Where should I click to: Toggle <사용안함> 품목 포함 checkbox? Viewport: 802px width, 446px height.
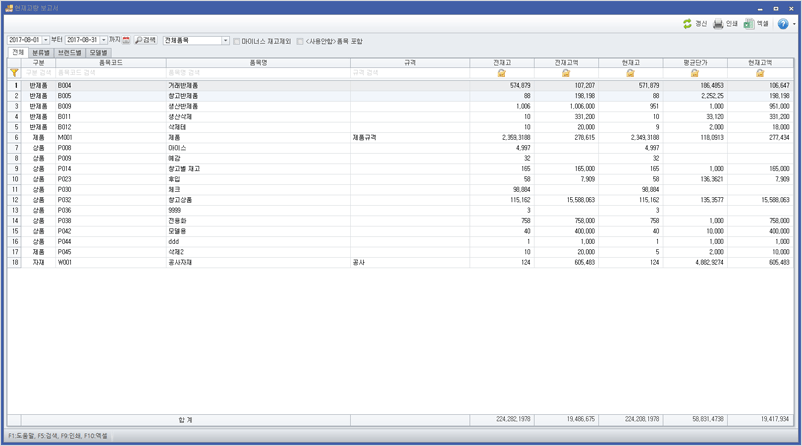coord(300,42)
